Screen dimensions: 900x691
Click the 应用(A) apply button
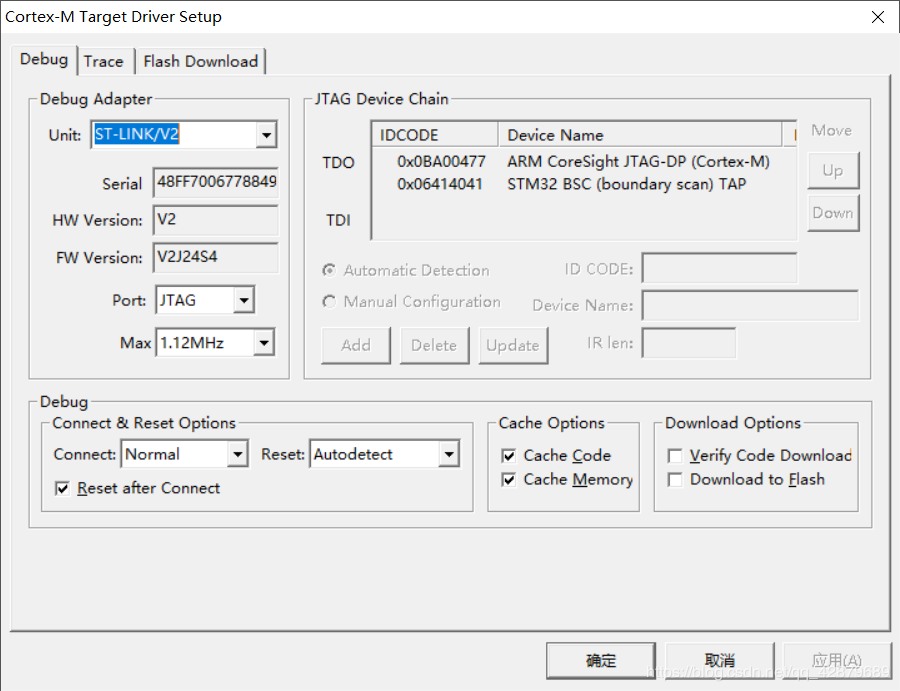tap(837, 661)
